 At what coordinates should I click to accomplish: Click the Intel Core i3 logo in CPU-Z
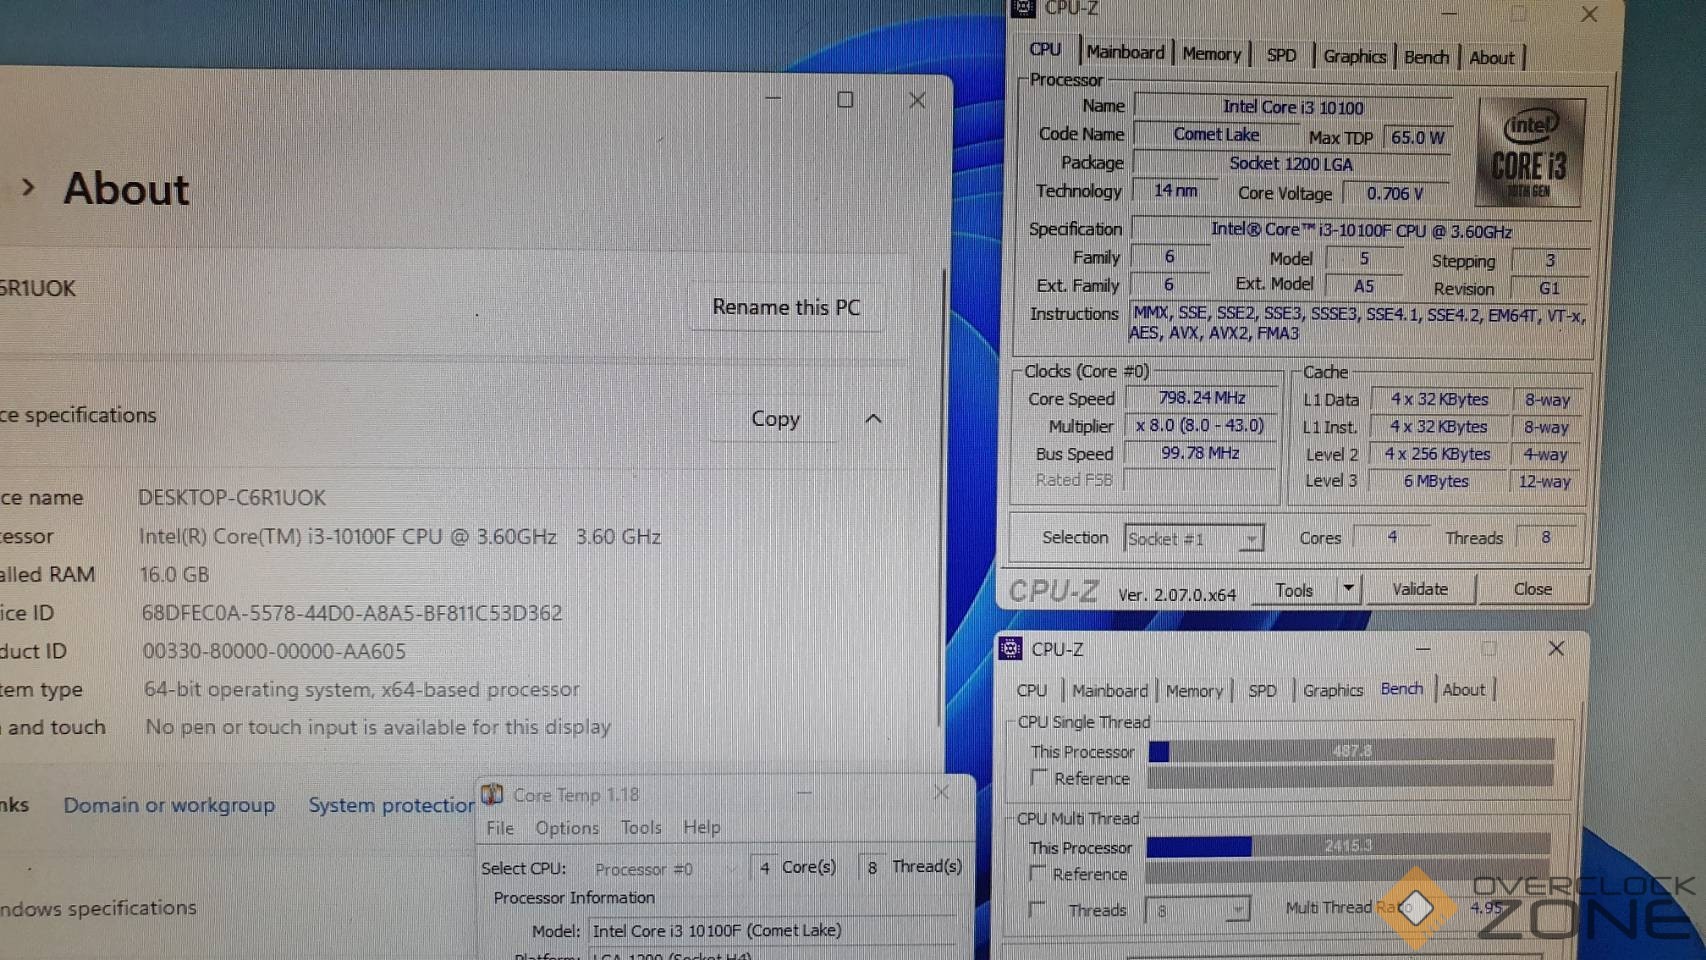[1530, 152]
